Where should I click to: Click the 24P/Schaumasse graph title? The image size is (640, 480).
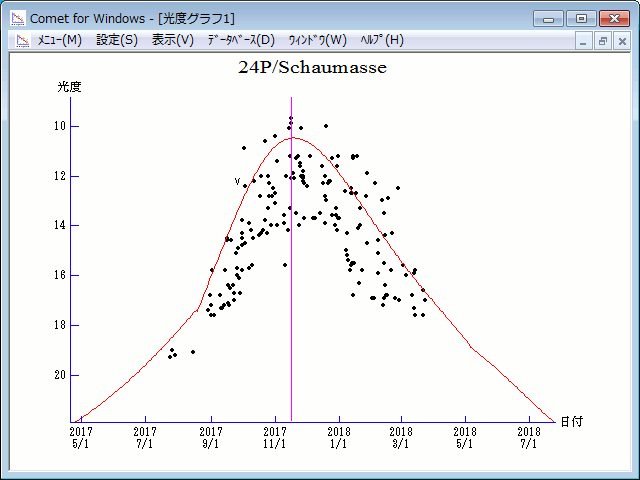312,68
